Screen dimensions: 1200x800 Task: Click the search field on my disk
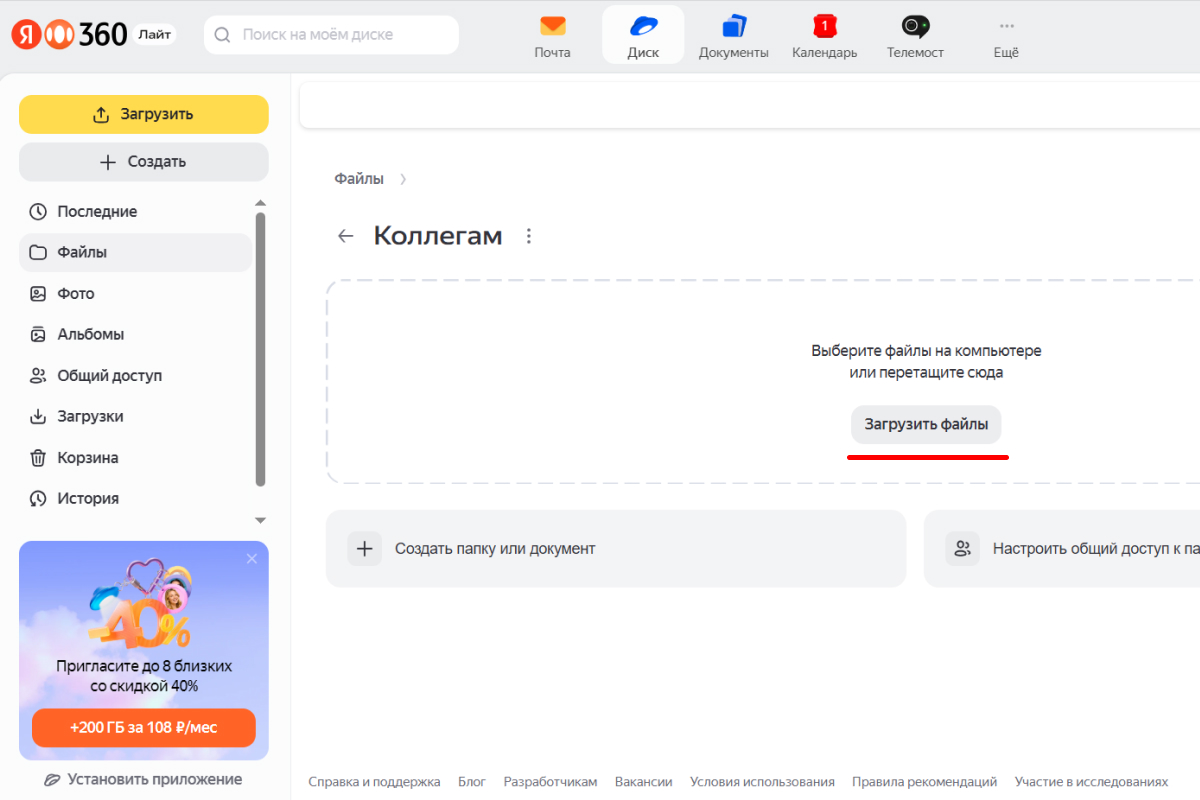pos(331,35)
